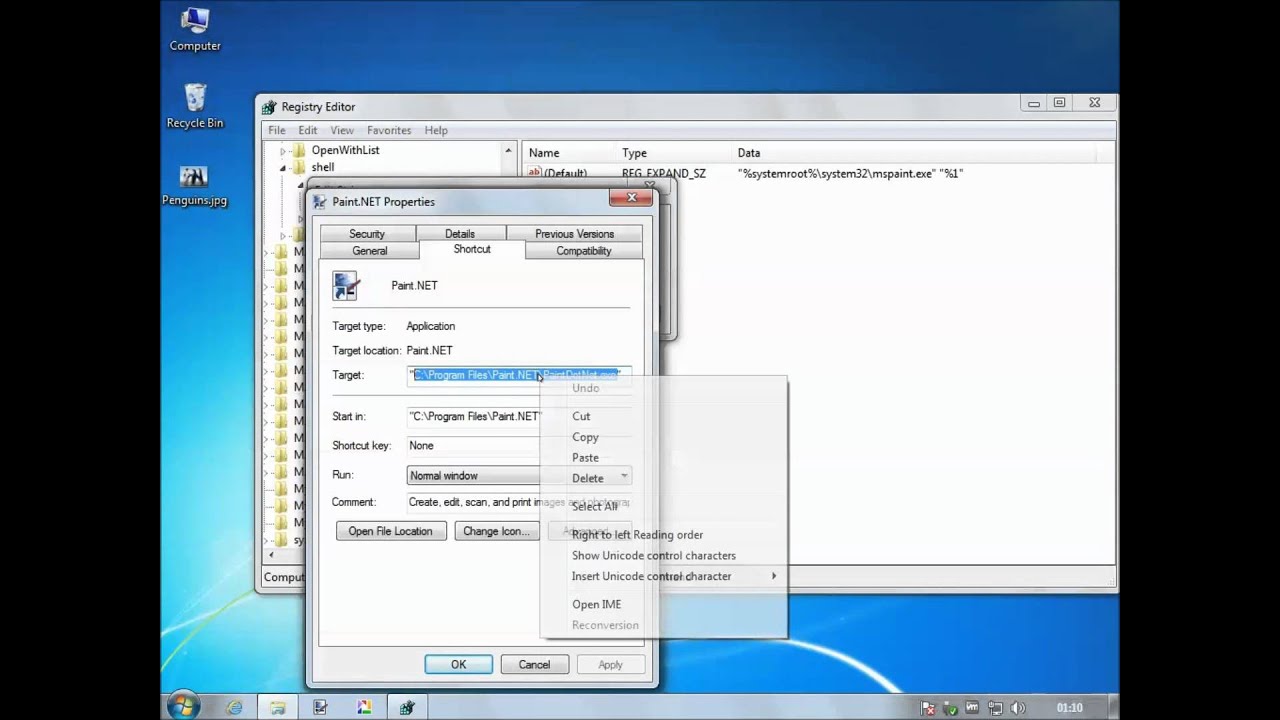This screenshot has width=1280, height=720.
Task: Close the Paint.NET Properties dialog
Action: (x=631, y=198)
